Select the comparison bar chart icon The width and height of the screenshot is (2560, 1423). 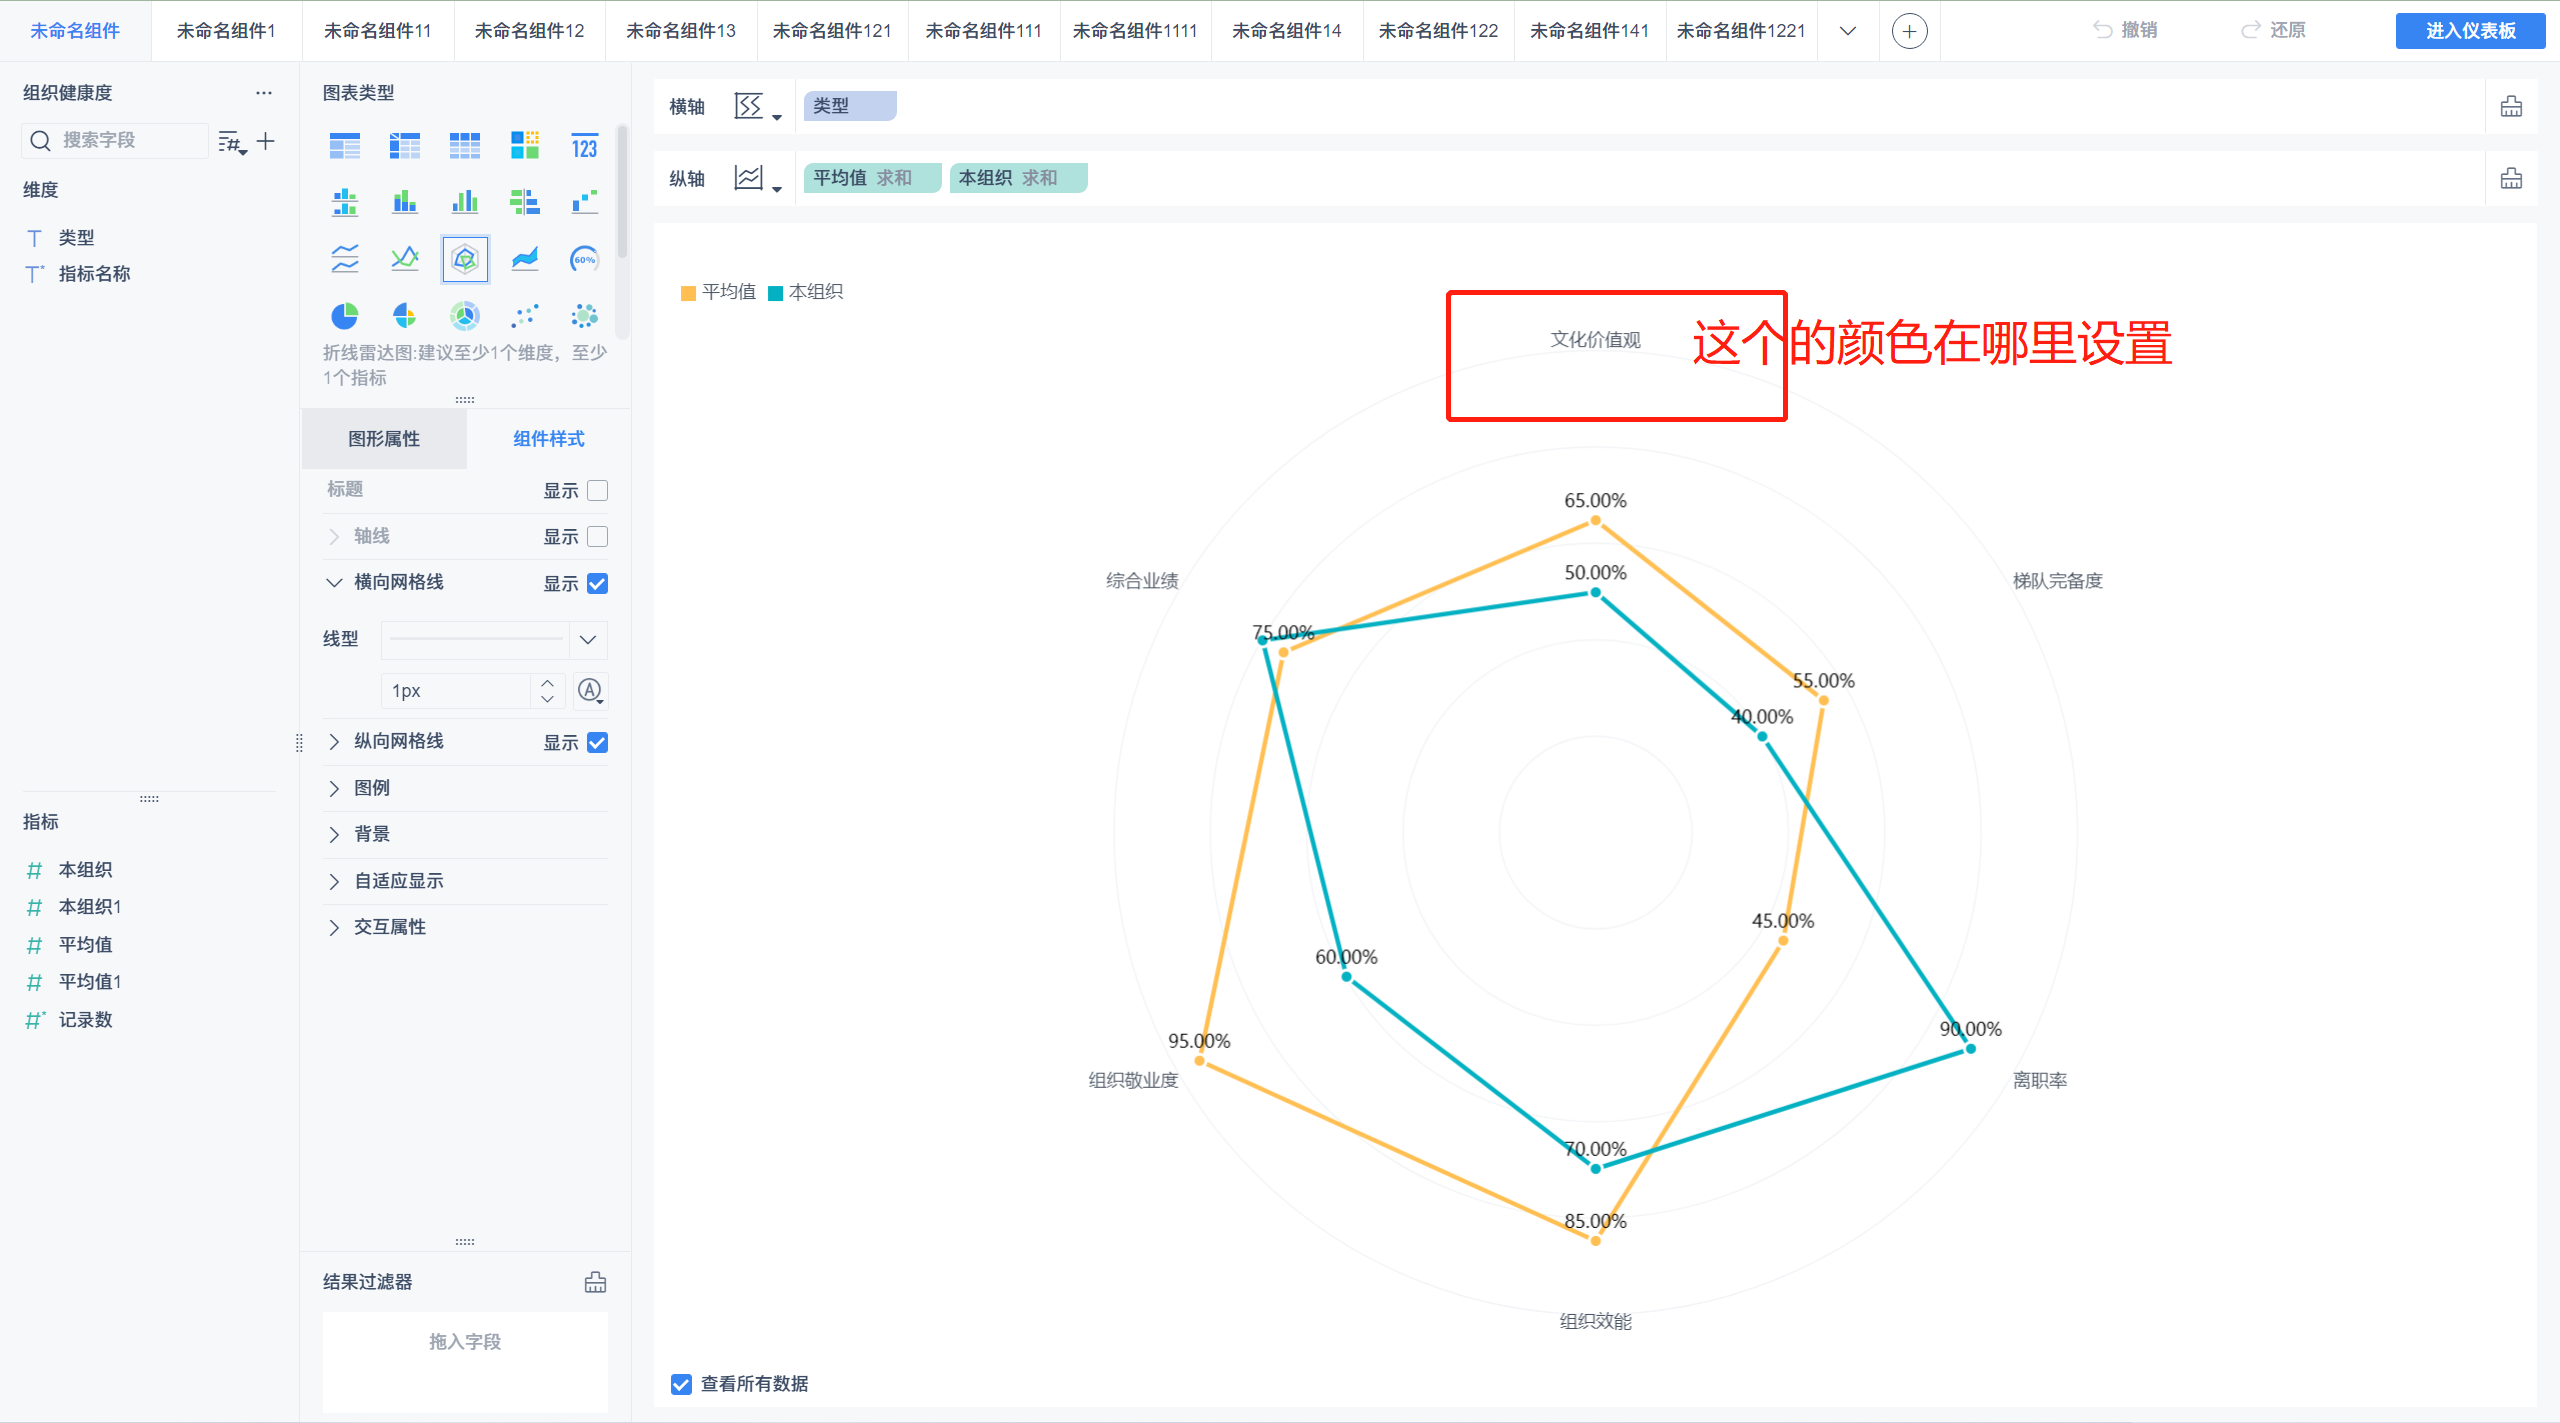coord(525,202)
